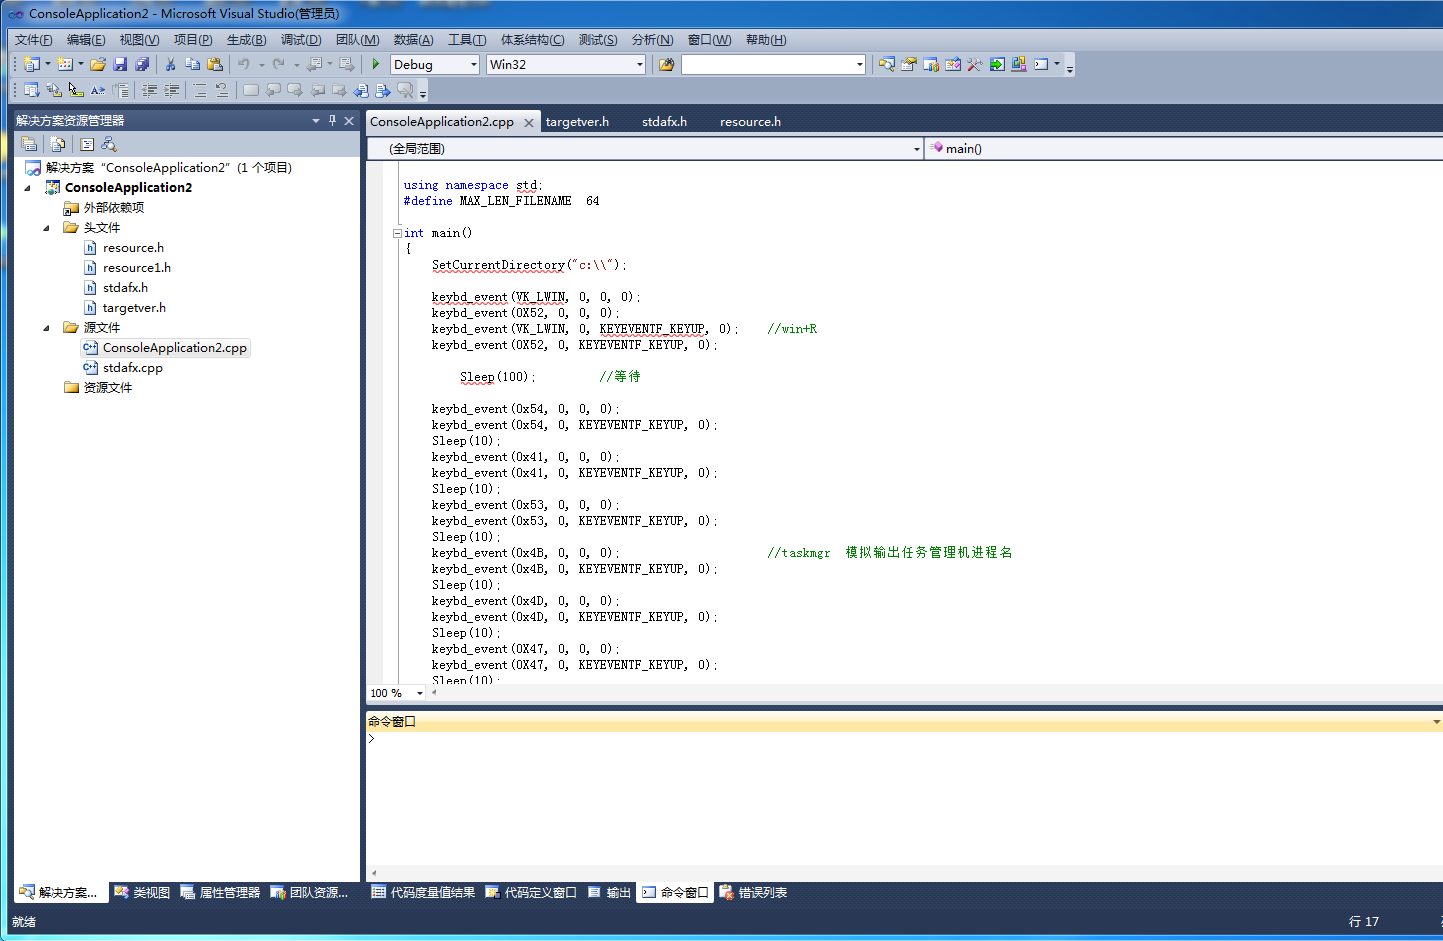Cut selection with the scissors icon
This screenshot has height=941, width=1443.
click(170, 64)
